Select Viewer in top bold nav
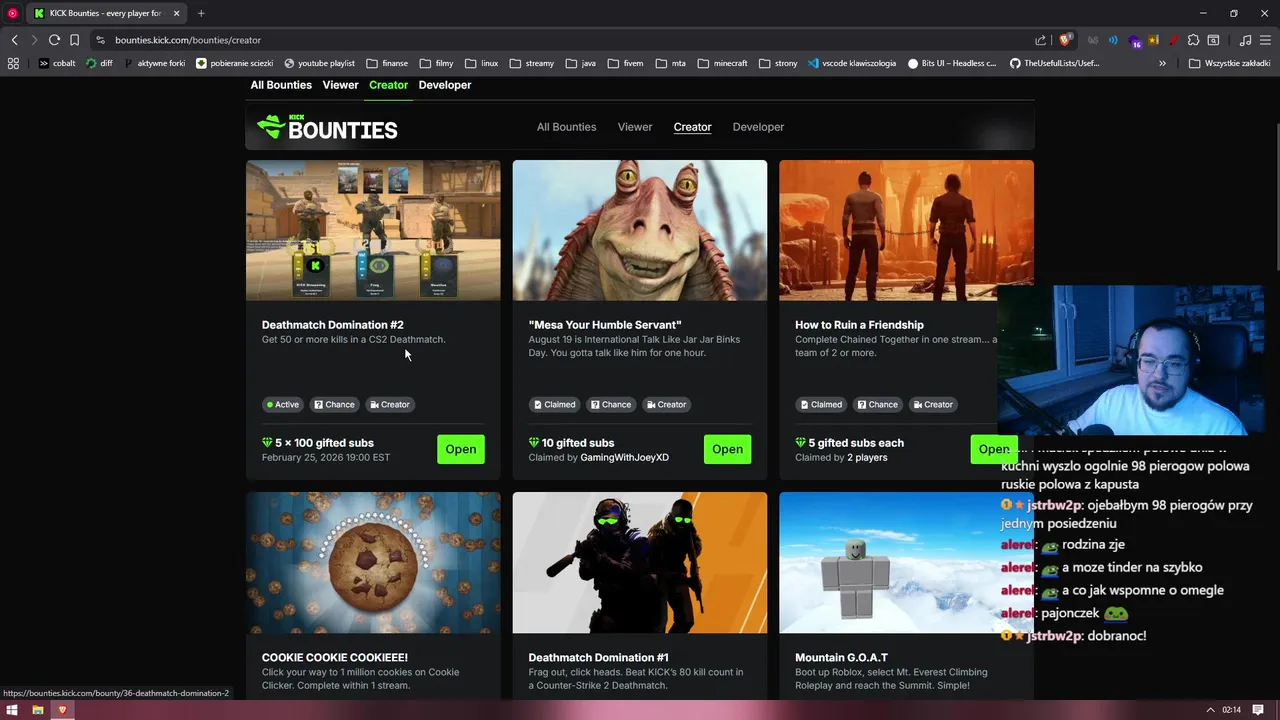The height and width of the screenshot is (720, 1280). pyautogui.click(x=340, y=85)
